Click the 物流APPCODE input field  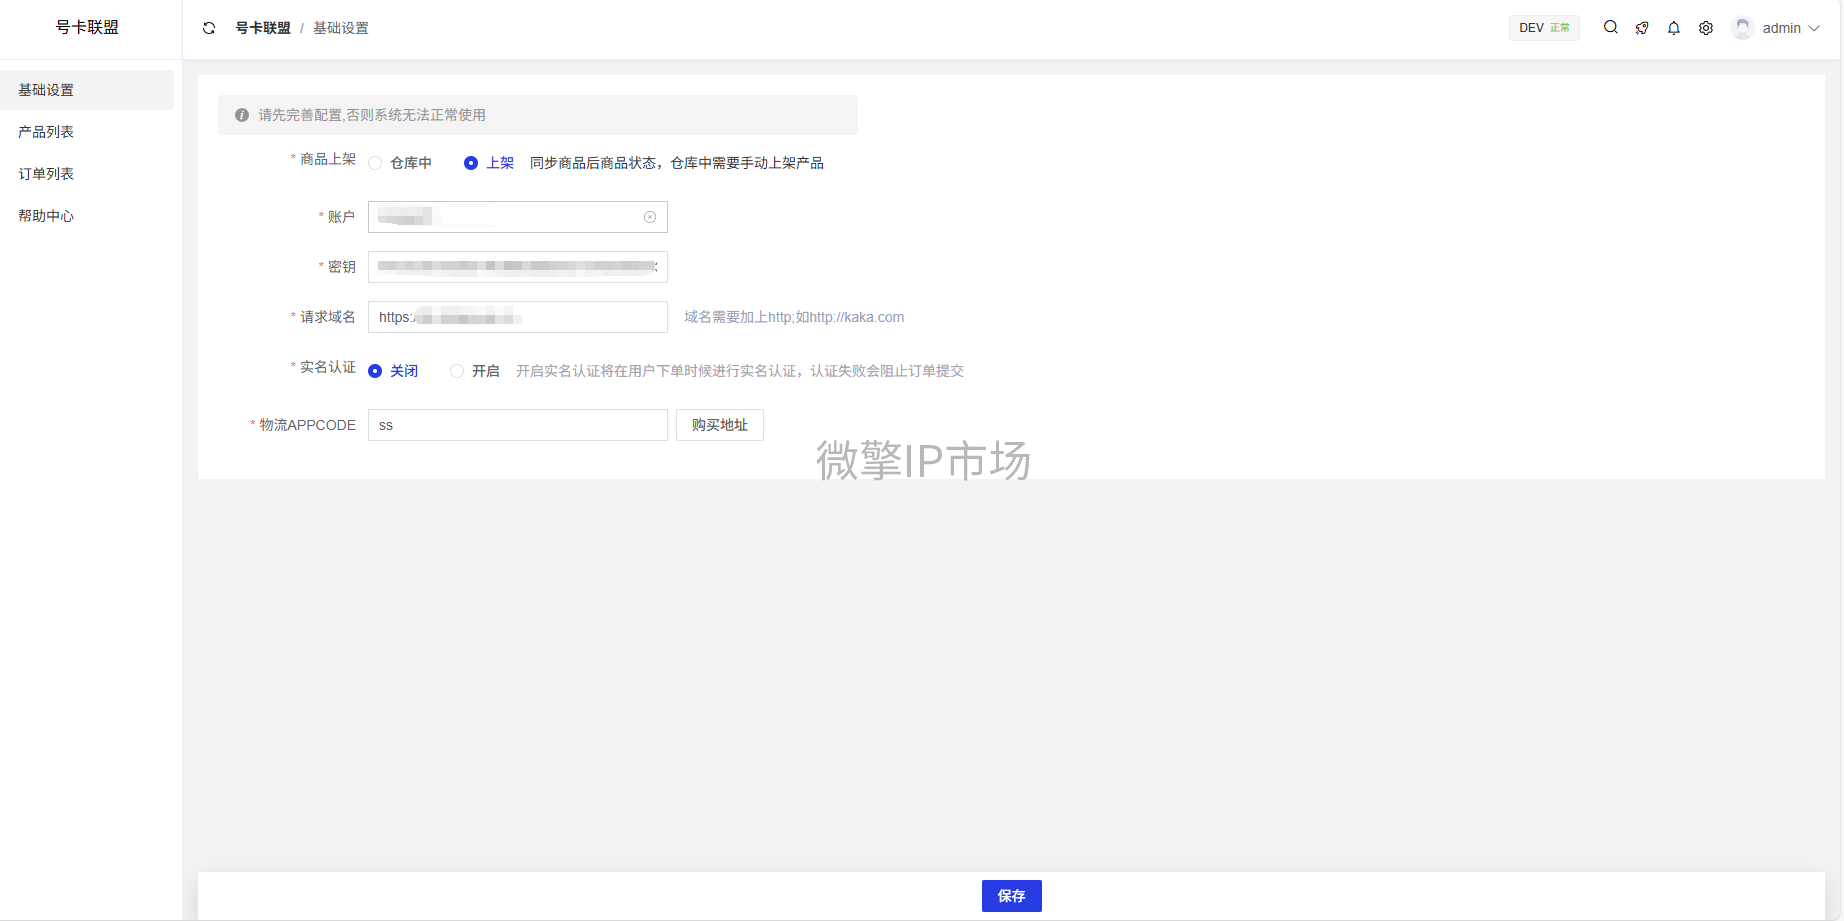[x=517, y=425]
